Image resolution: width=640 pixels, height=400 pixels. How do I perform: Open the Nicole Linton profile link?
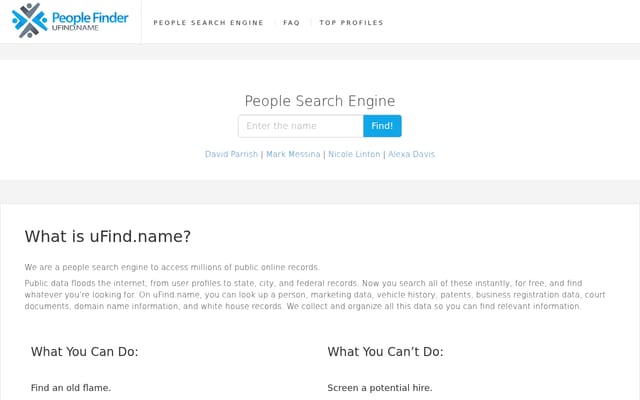coord(354,154)
